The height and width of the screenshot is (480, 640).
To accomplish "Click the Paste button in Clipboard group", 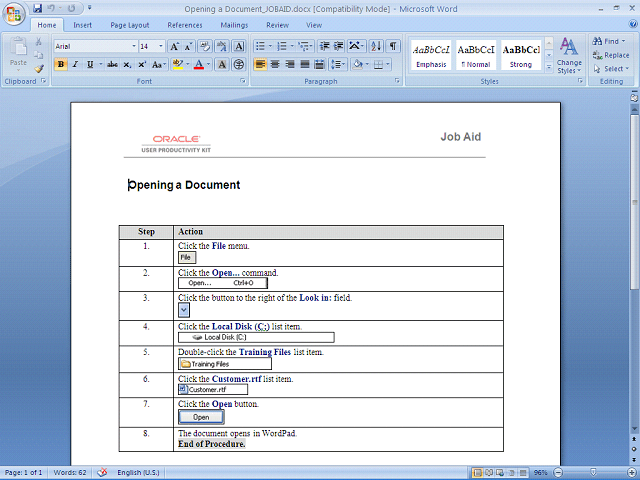I will pos(18,53).
